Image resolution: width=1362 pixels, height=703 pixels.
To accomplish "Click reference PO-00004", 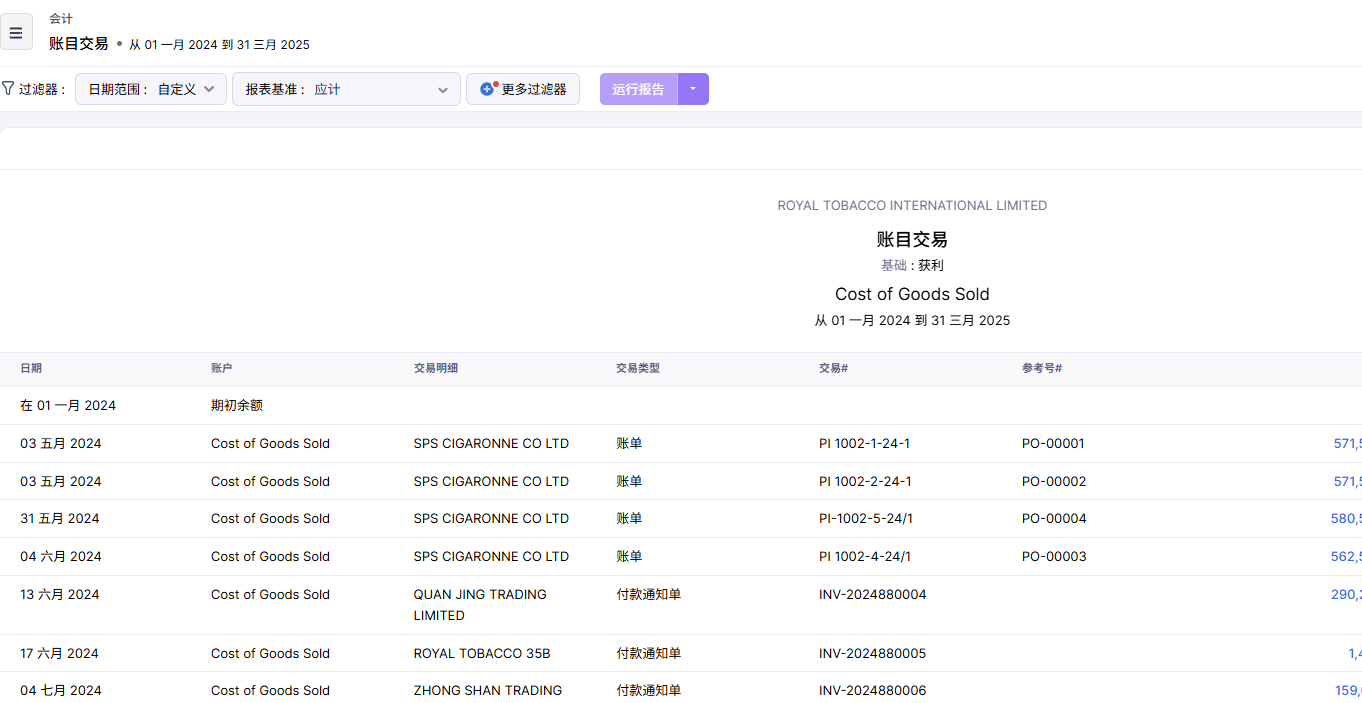I will pyautogui.click(x=1054, y=518).
